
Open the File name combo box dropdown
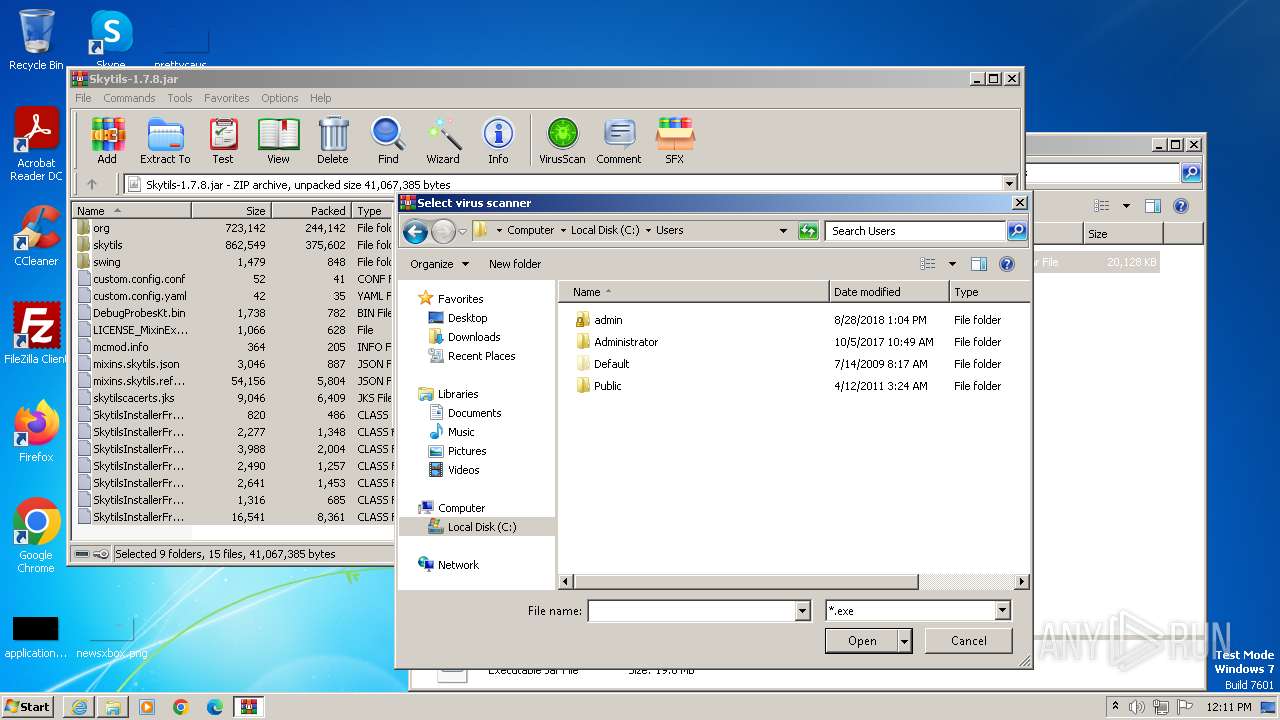click(x=802, y=611)
